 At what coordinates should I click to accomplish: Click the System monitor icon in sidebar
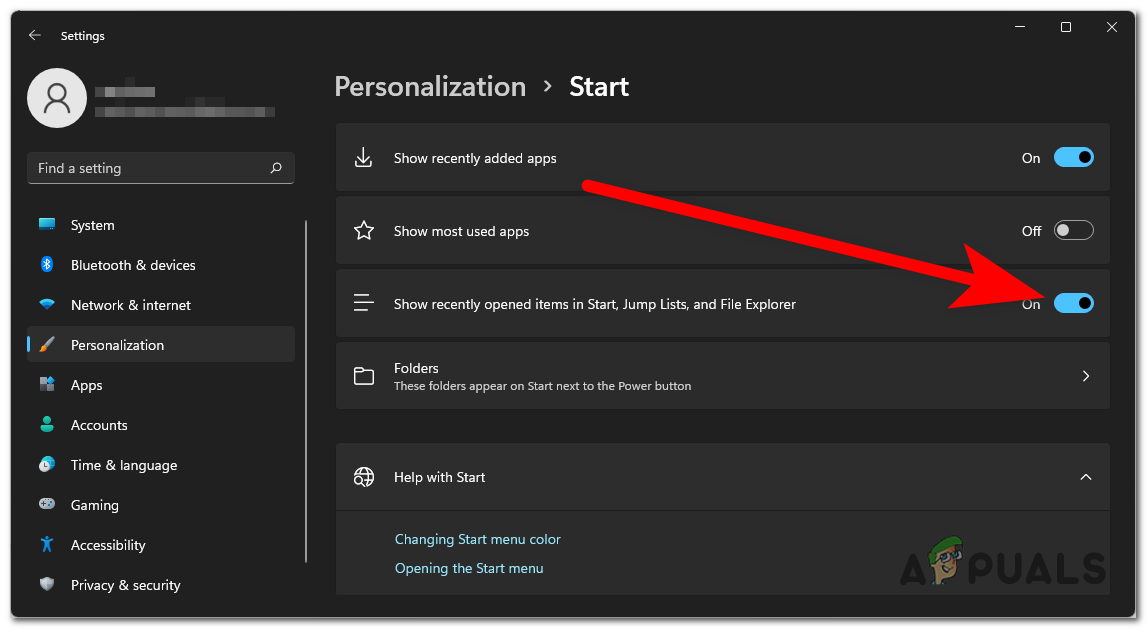[x=47, y=225]
